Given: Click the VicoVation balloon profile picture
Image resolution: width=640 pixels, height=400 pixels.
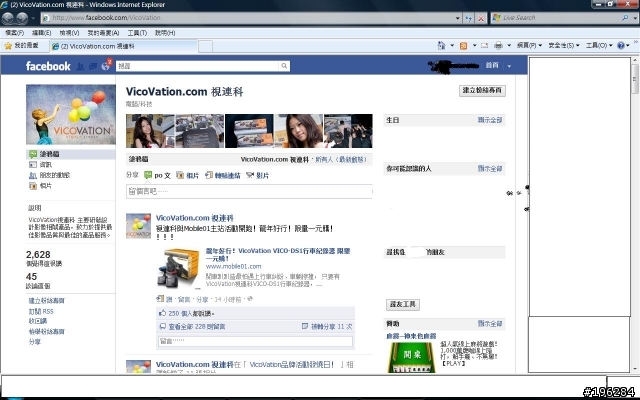Looking at the screenshot, I should (x=71, y=115).
